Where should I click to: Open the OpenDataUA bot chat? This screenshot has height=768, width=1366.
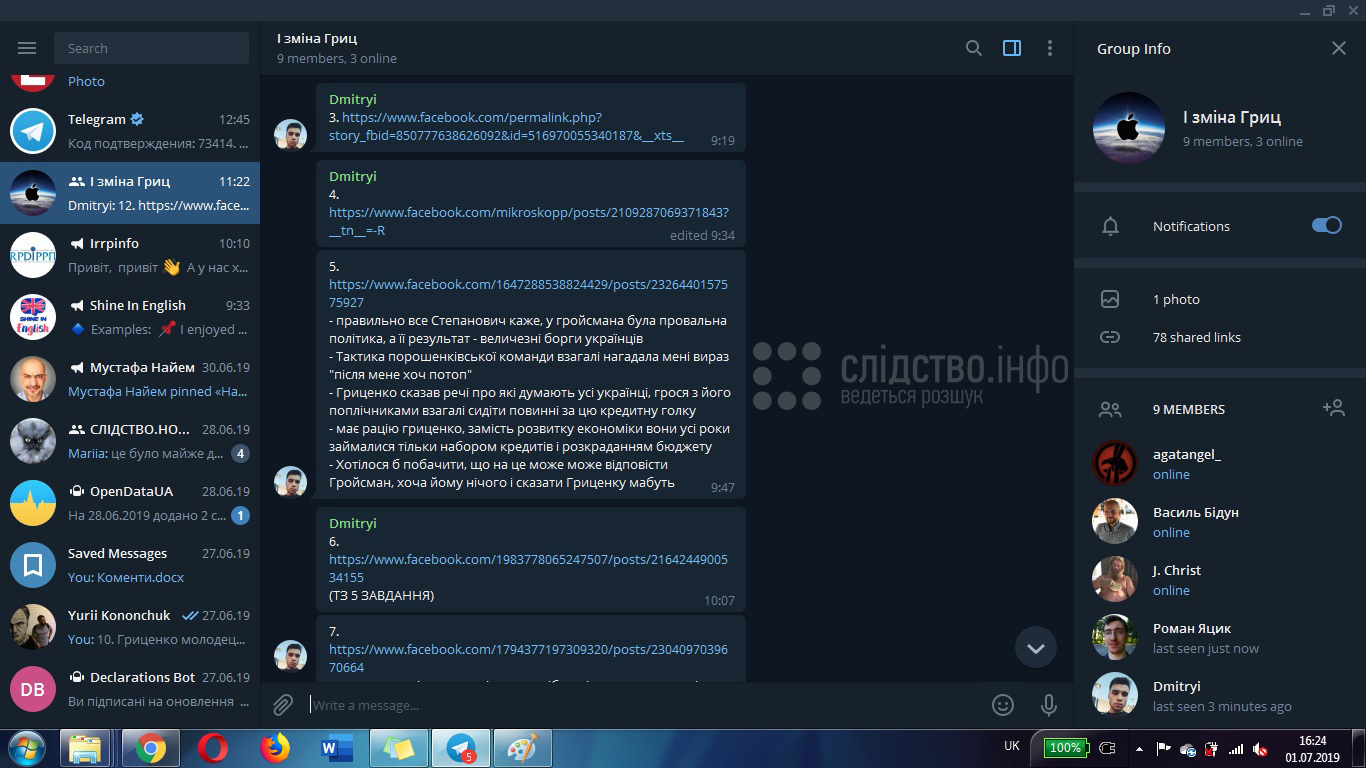(x=130, y=503)
